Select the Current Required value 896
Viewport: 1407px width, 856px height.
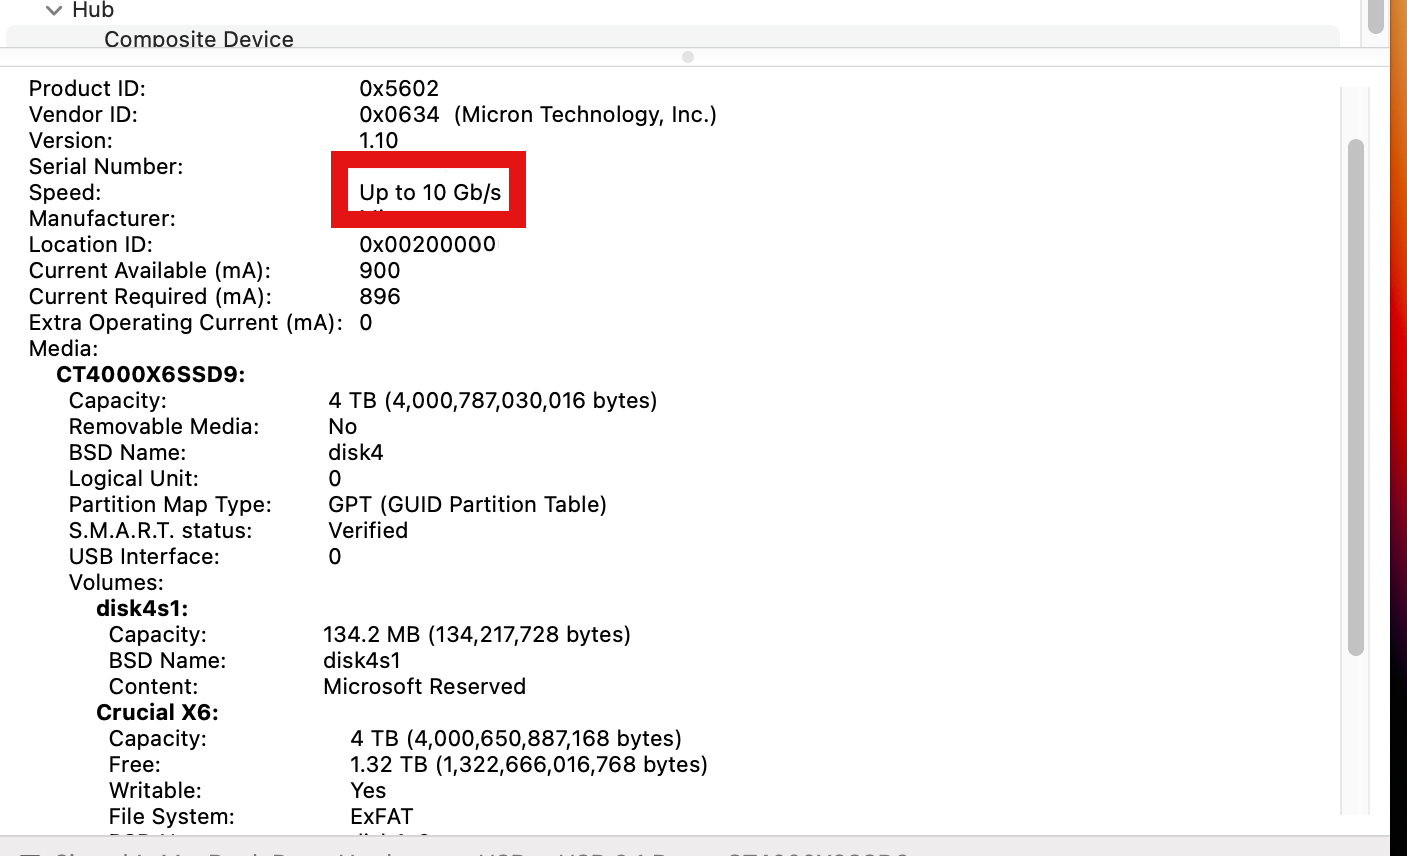[380, 297]
